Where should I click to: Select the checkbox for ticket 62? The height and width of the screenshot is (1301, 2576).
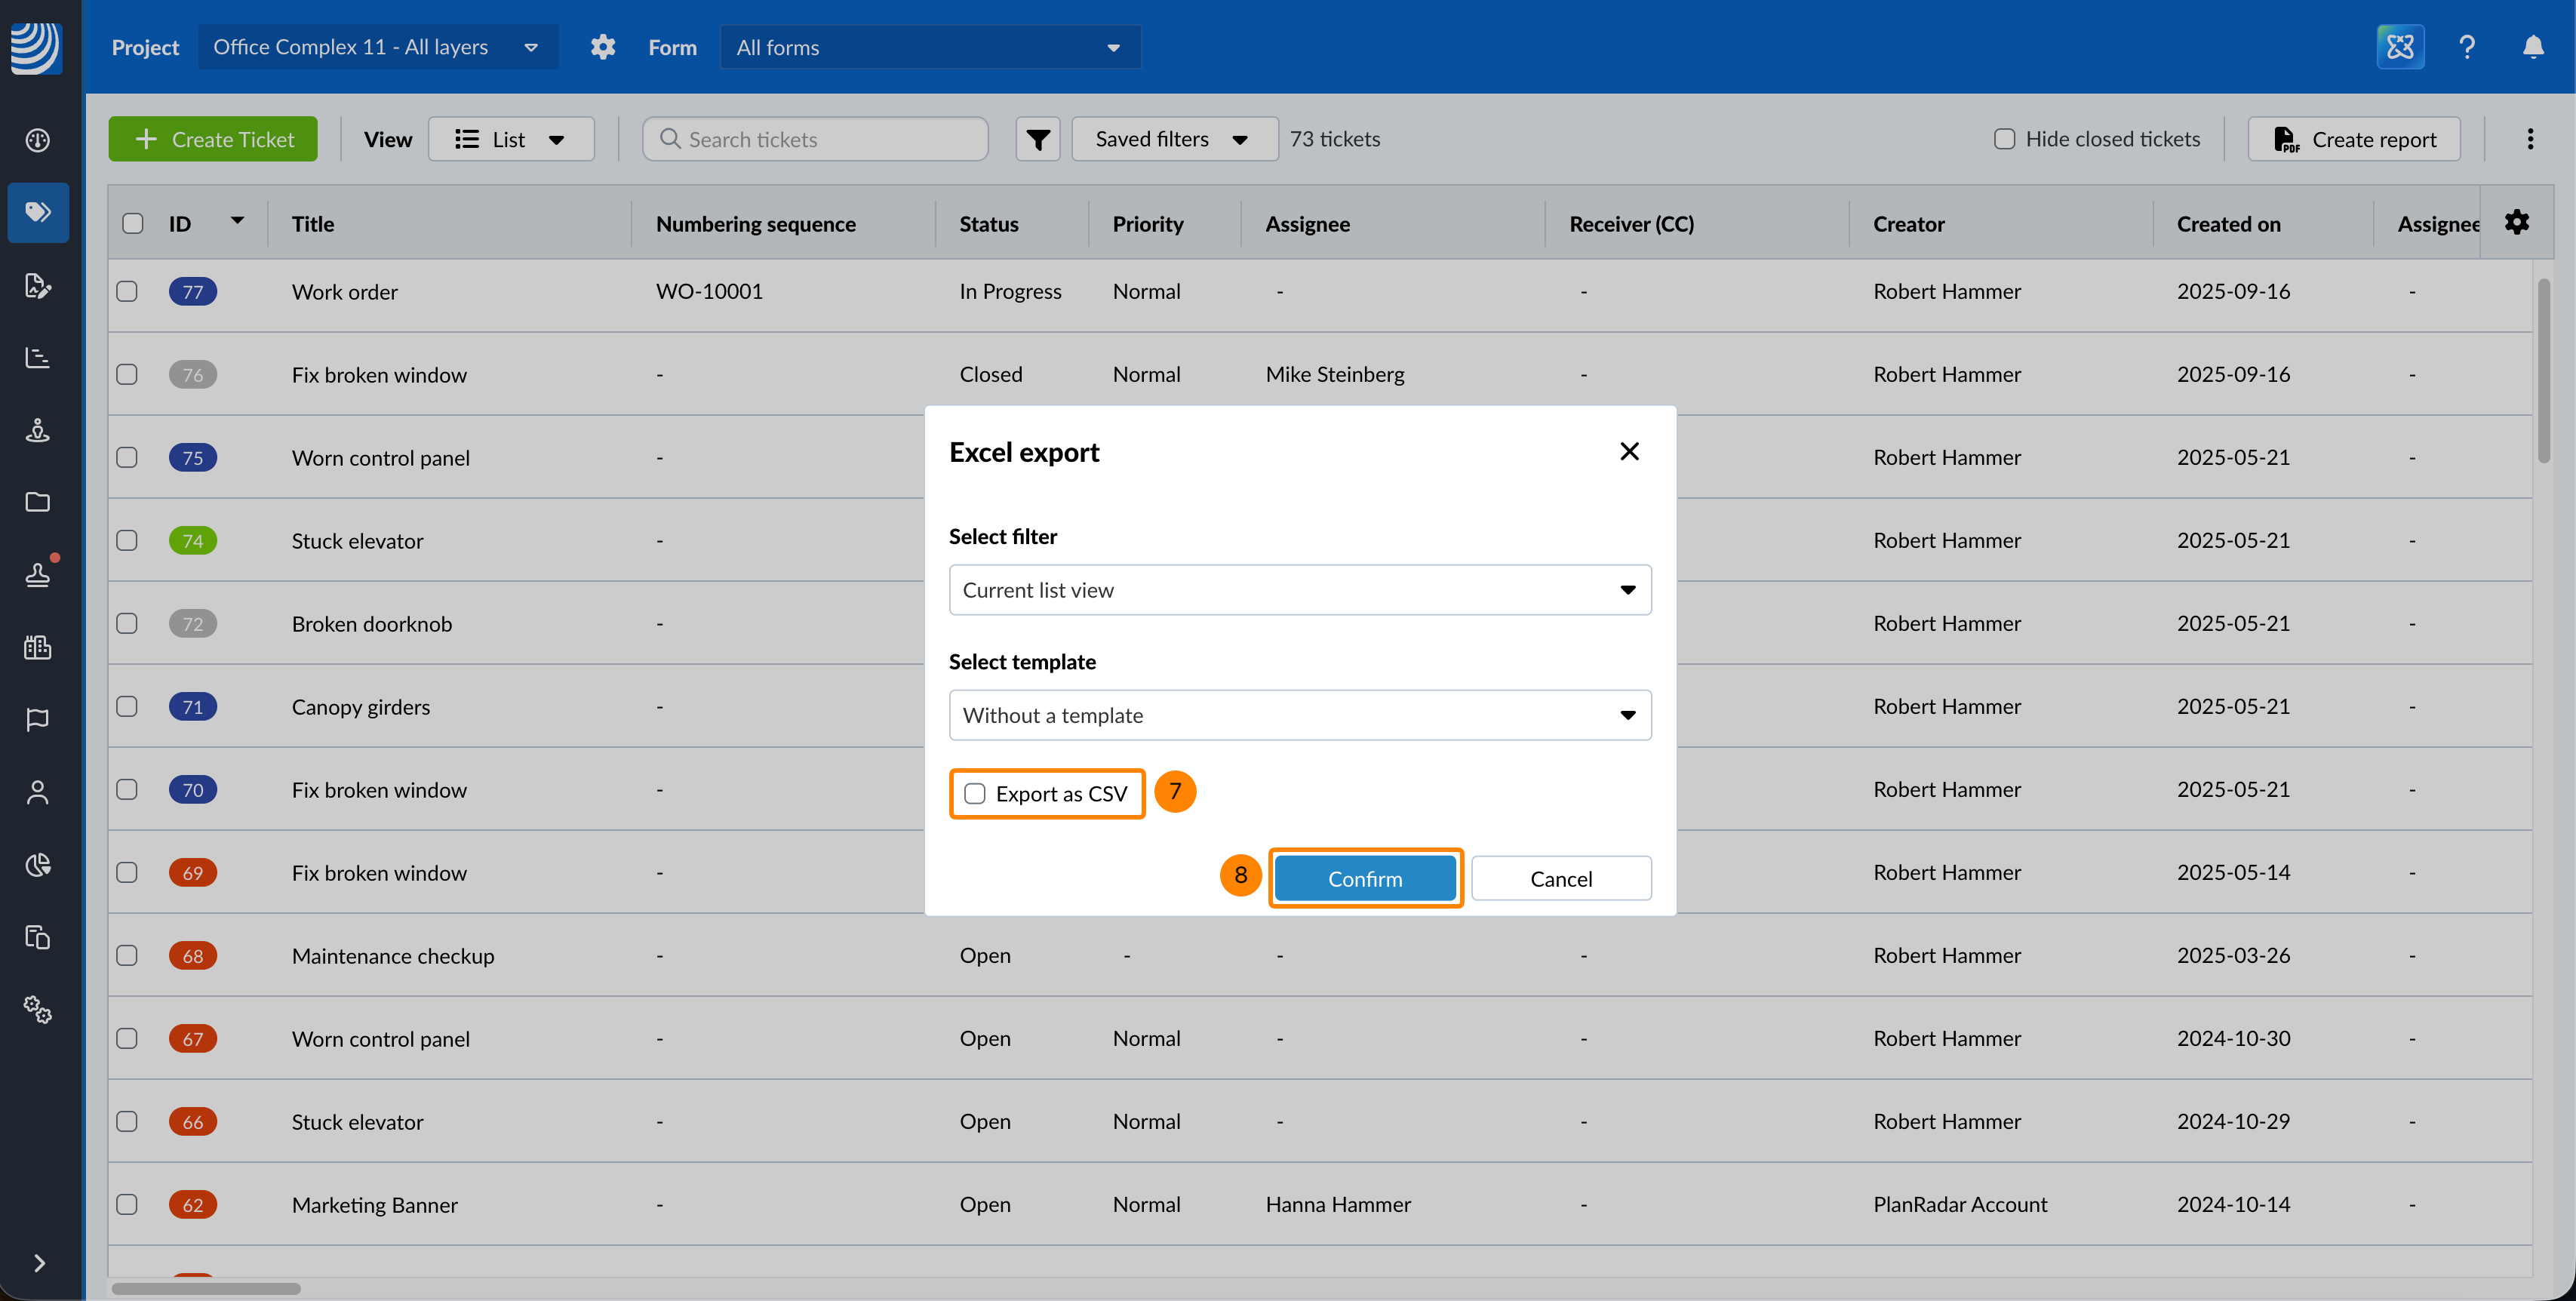[127, 1204]
